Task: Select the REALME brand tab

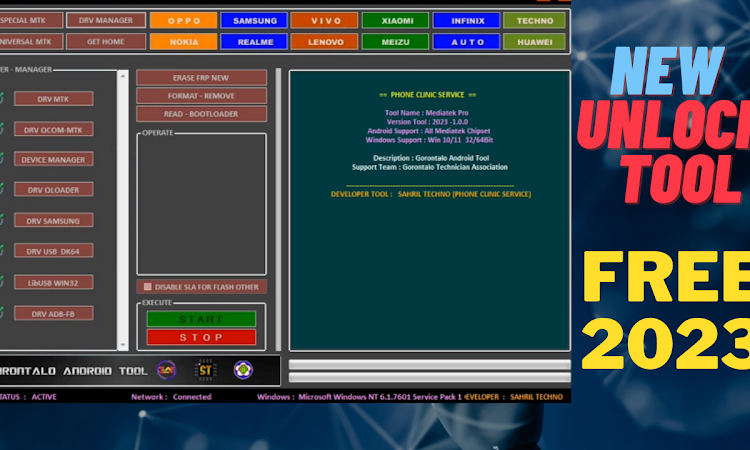Action: point(254,42)
